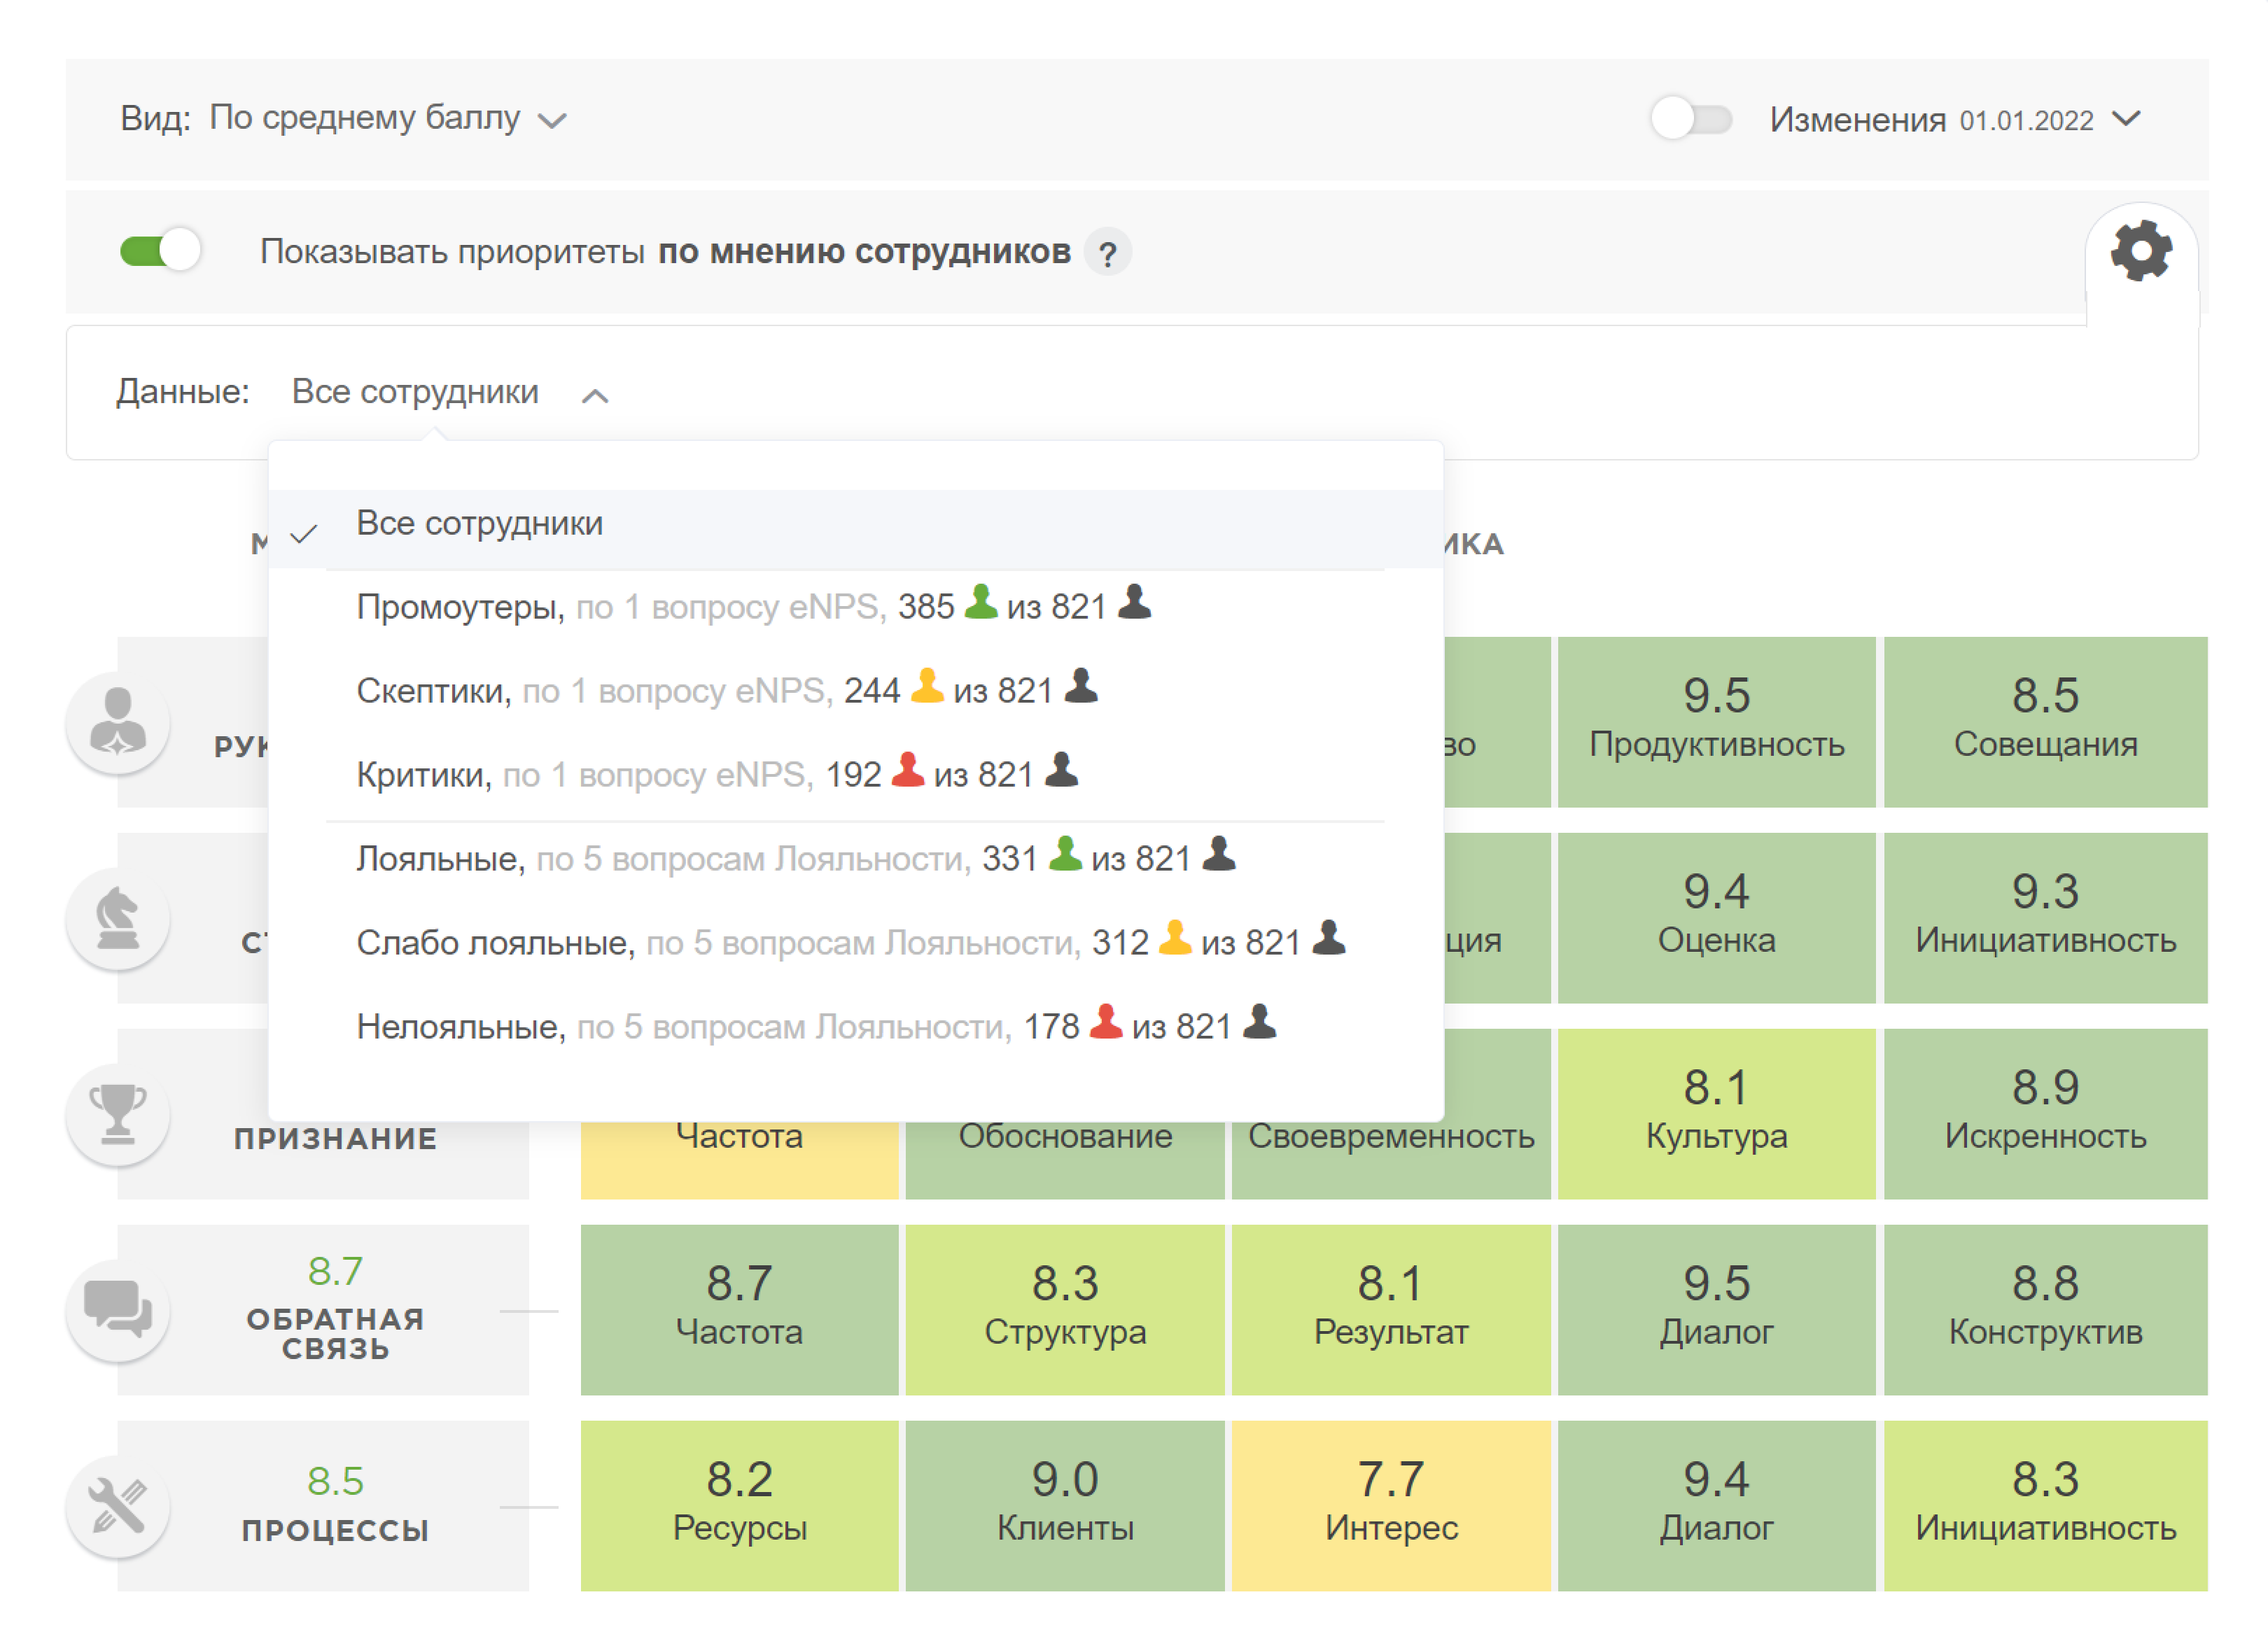Click the 8.9 Искренность cell

click(x=2045, y=1113)
